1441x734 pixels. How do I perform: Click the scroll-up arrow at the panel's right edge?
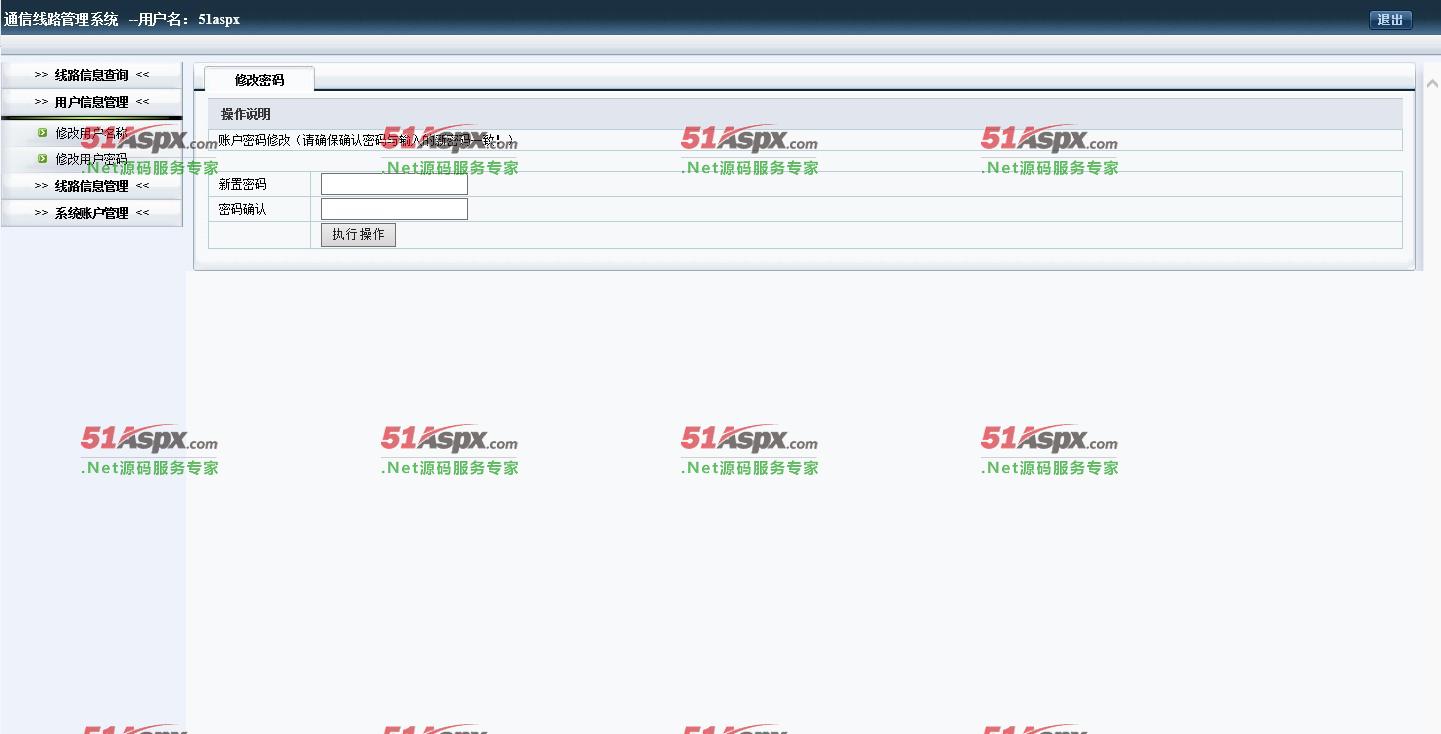[1431, 84]
